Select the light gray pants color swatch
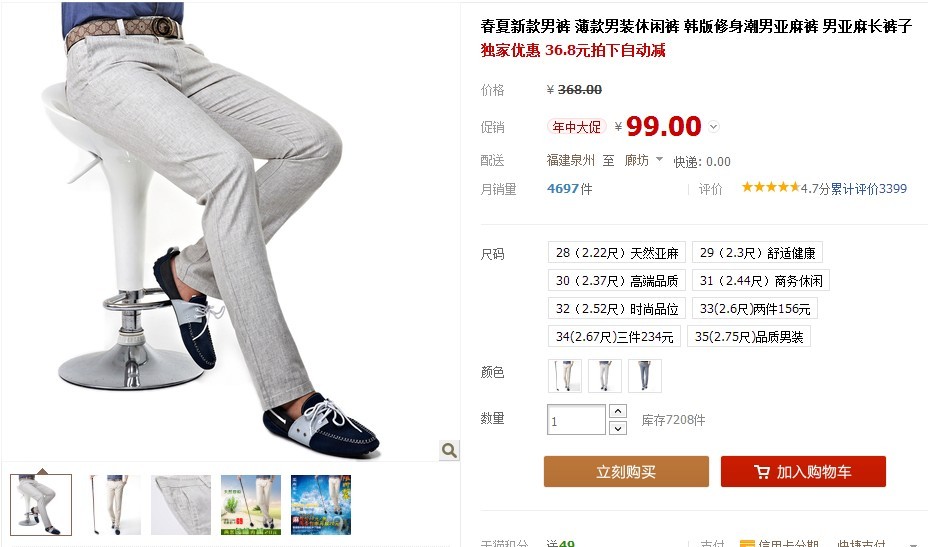 [x=604, y=376]
